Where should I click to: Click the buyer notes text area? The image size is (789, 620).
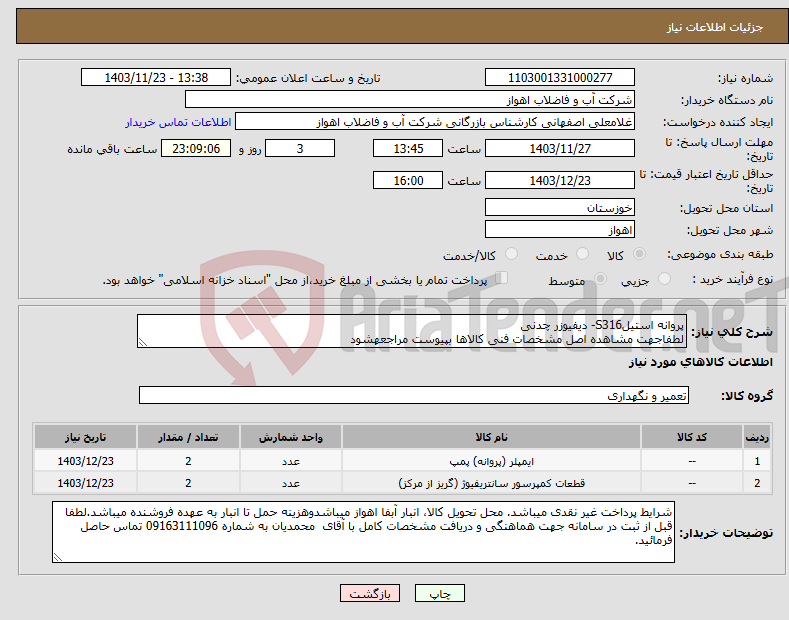363,532
